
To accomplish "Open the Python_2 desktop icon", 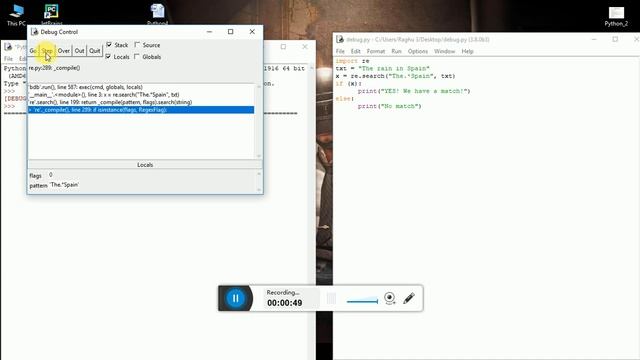I will click(616, 16).
